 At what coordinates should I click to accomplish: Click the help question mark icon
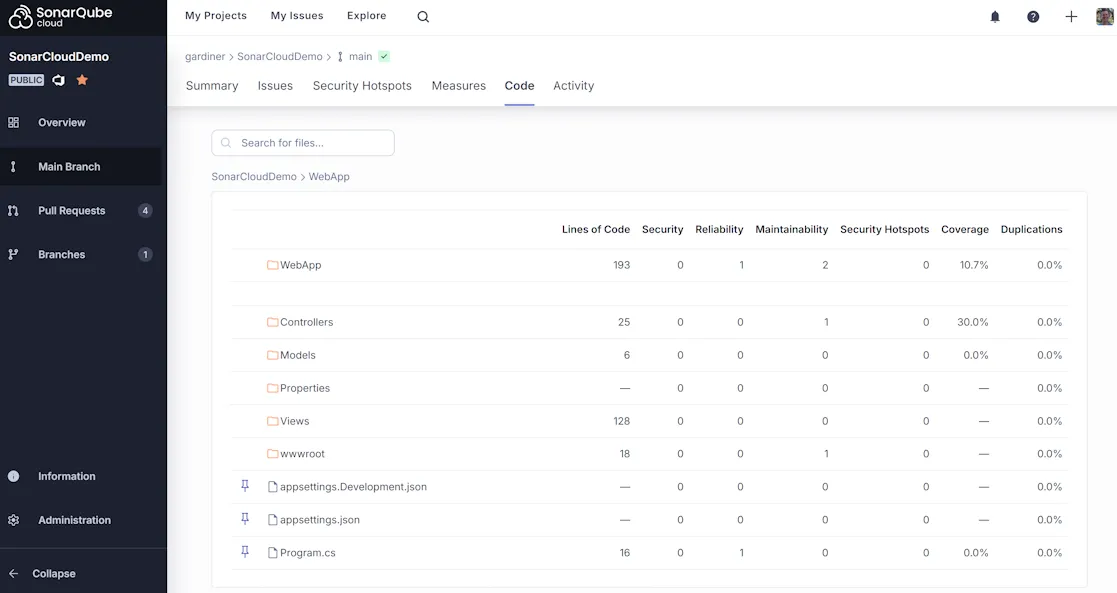pyautogui.click(x=1033, y=16)
